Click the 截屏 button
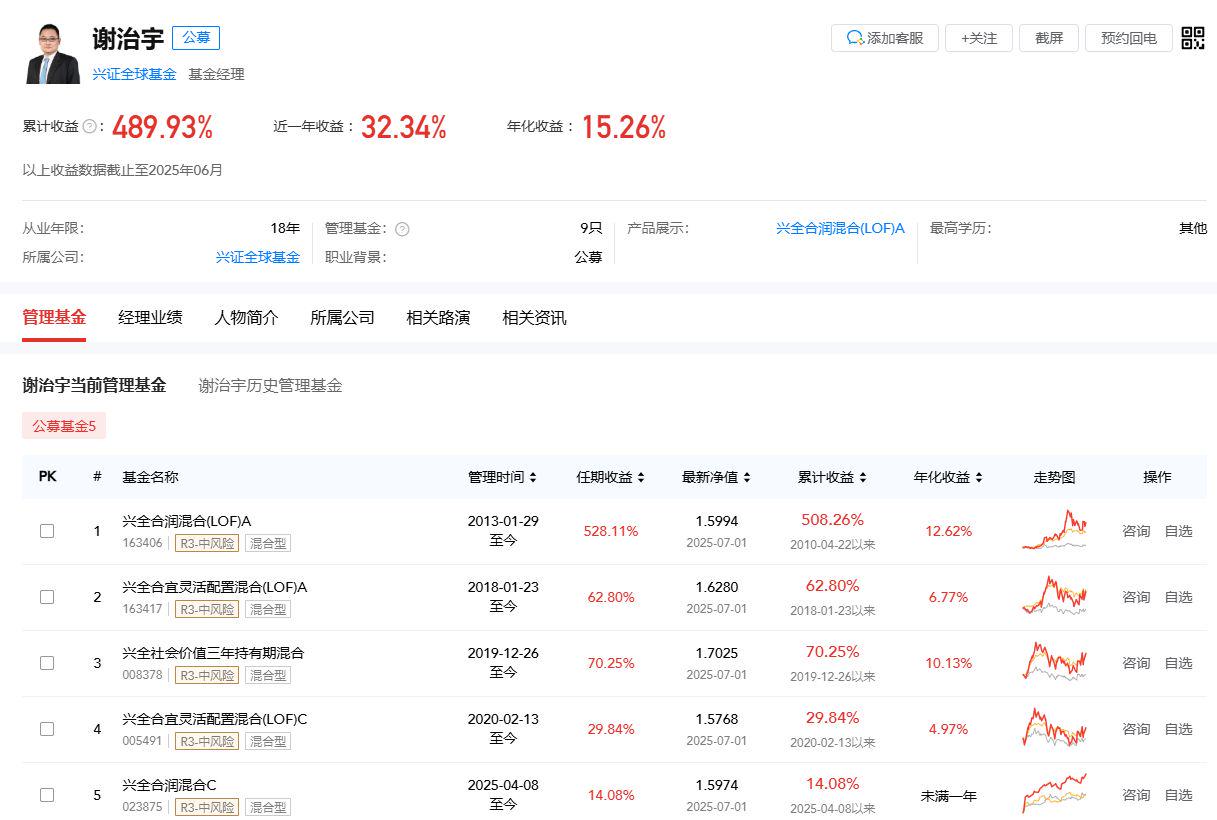This screenshot has width=1217, height=820. pos(1049,38)
